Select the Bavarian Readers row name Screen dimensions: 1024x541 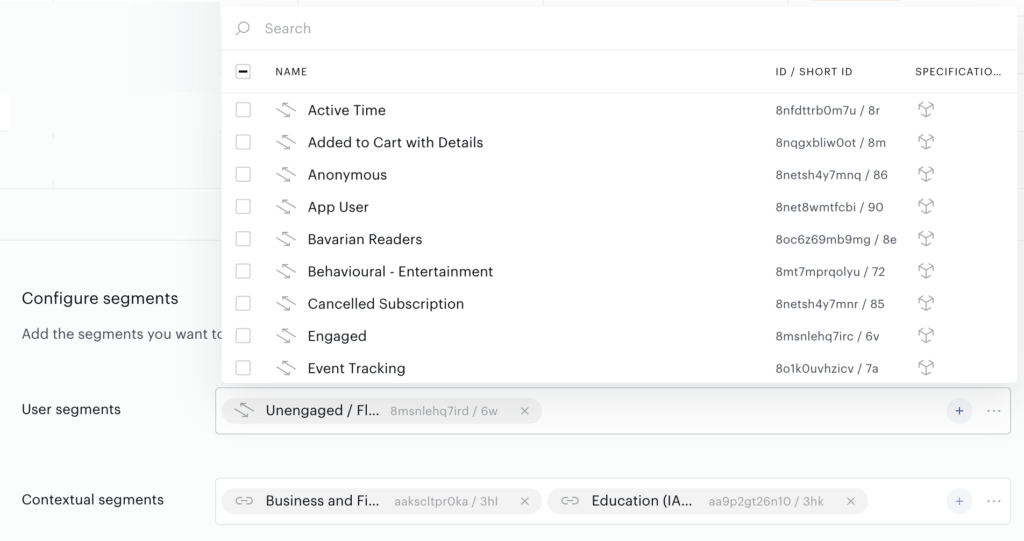click(365, 239)
